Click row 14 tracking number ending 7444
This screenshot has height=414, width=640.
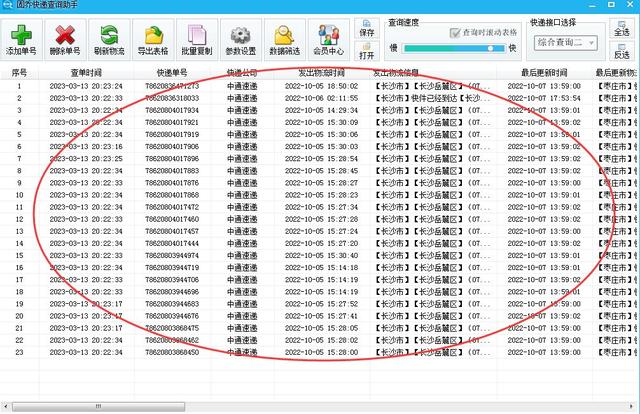pyautogui.click(x=172, y=243)
